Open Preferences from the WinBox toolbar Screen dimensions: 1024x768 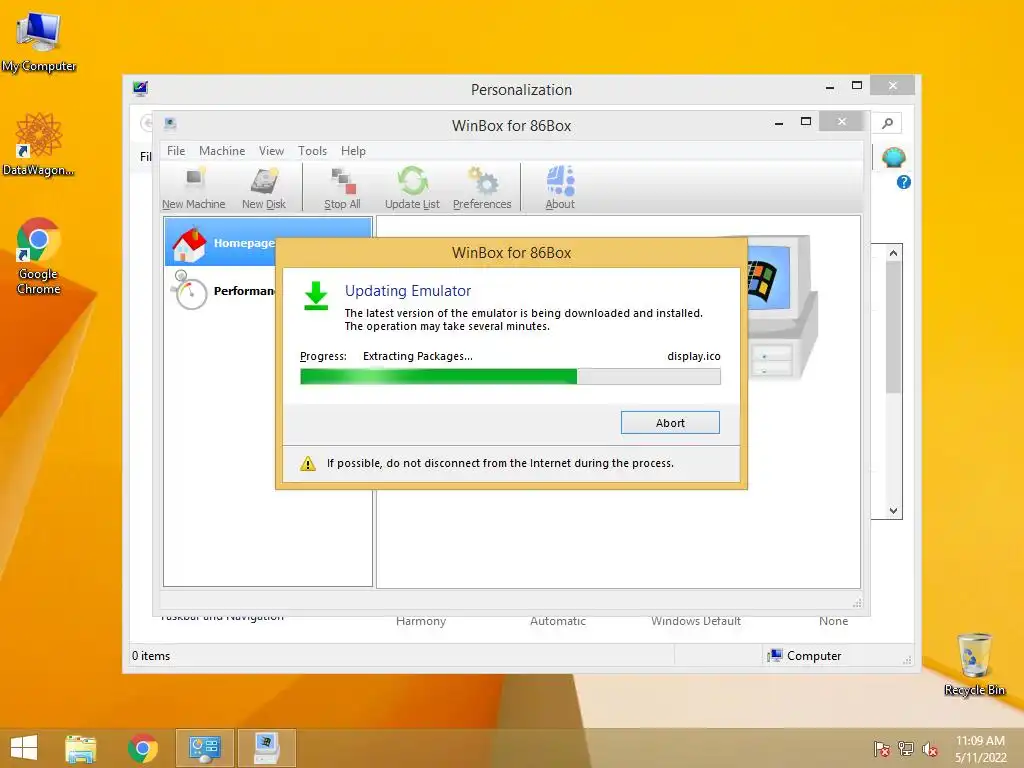pyautogui.click(x=482, y=187)
